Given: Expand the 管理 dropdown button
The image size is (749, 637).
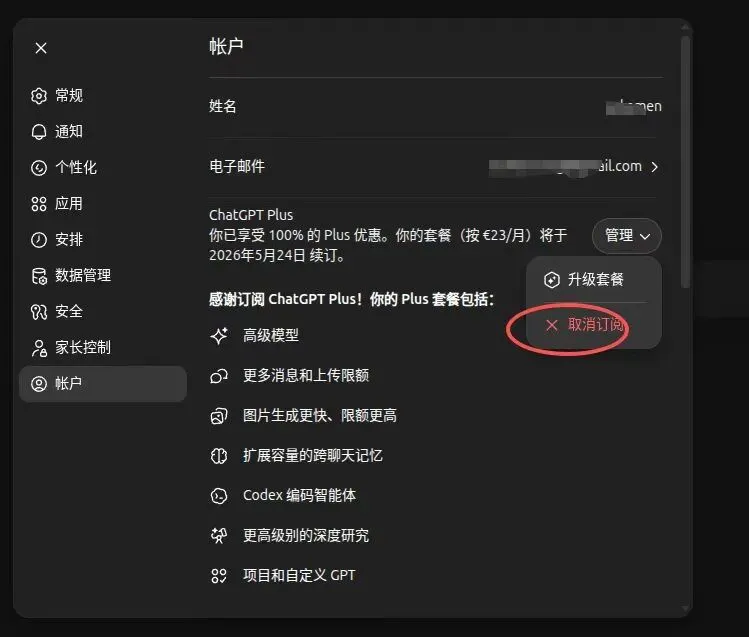Looking at the screenshot, I should pos(627,236).
